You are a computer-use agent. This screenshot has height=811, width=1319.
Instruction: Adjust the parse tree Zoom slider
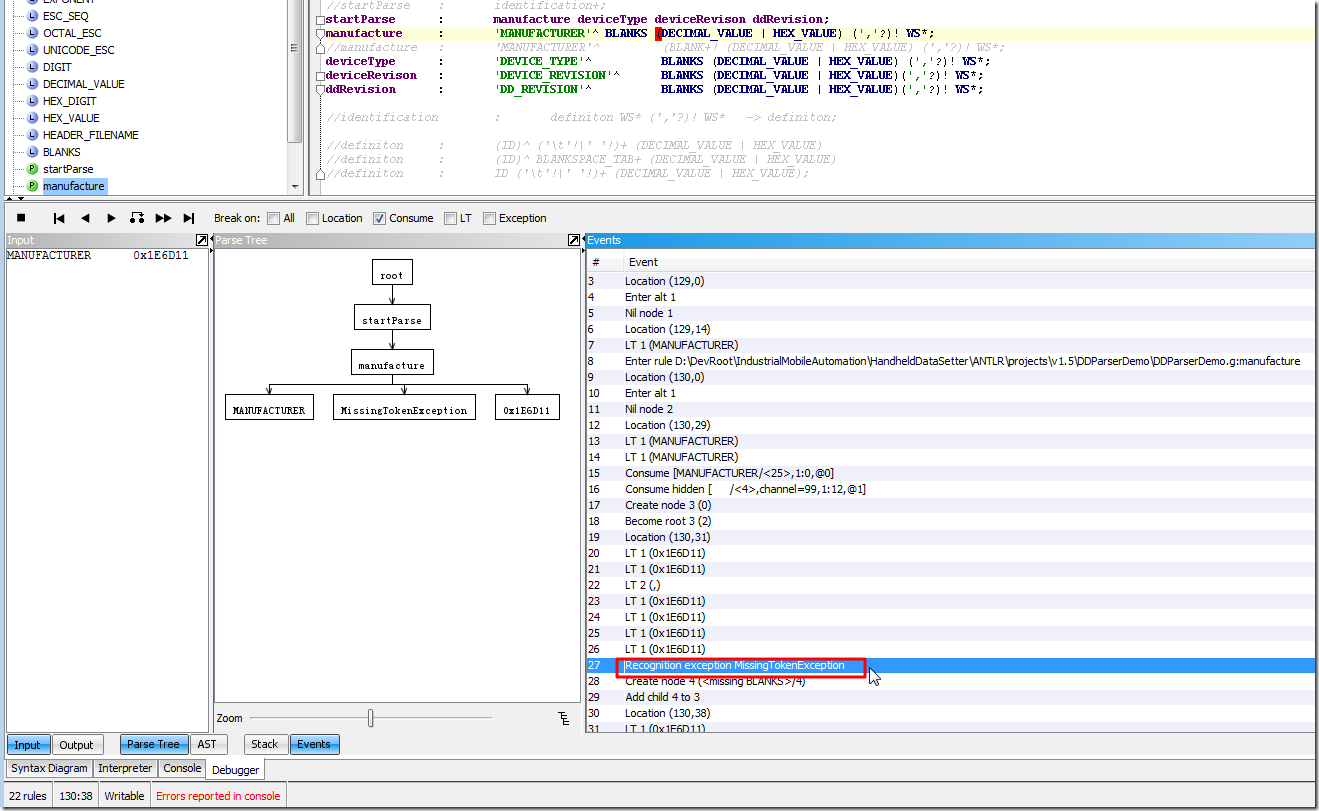(x=371, y=718)
